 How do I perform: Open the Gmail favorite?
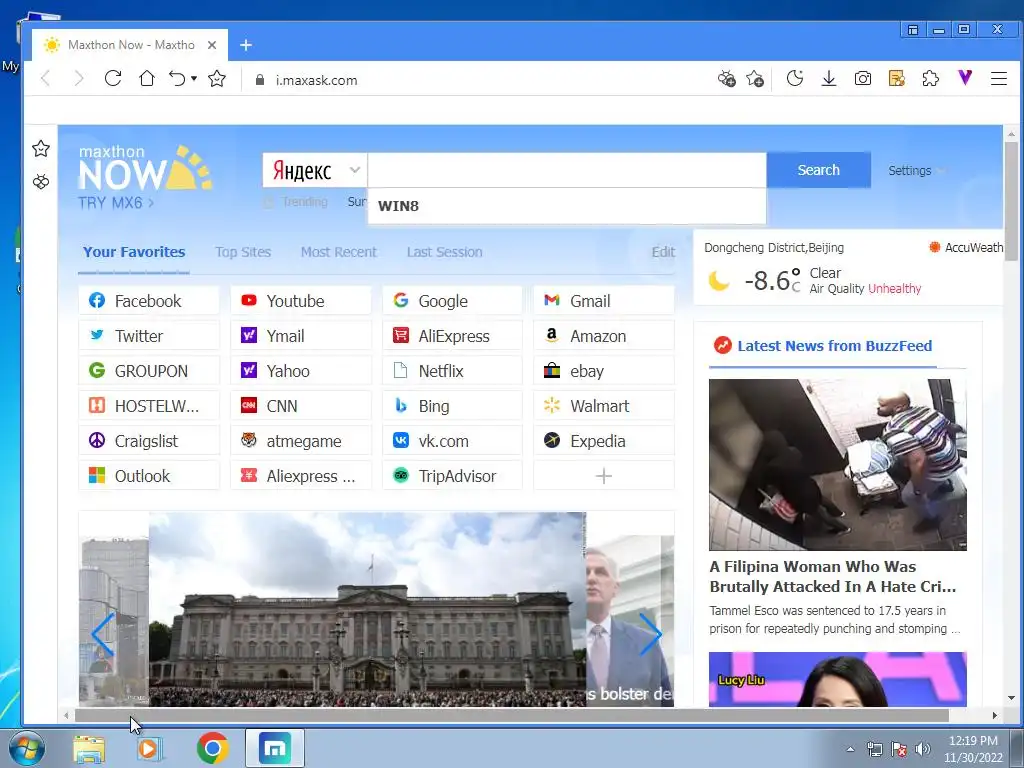pyautogui.click(x=604, y=301)
